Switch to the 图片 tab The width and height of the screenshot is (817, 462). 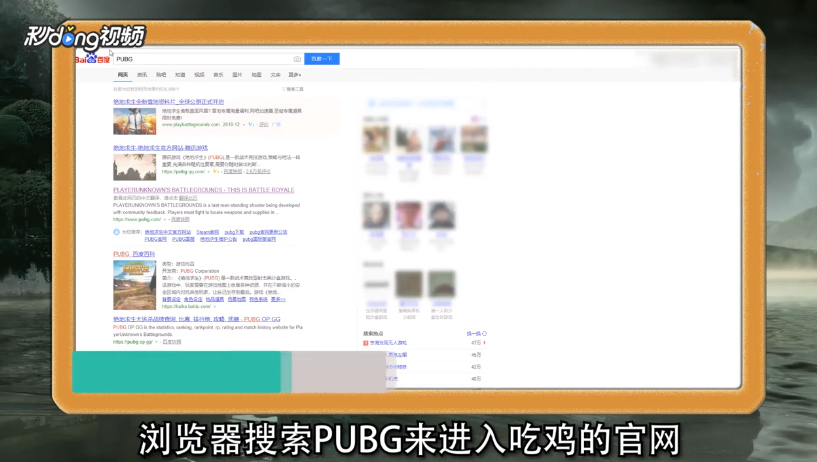pos(237,75)
